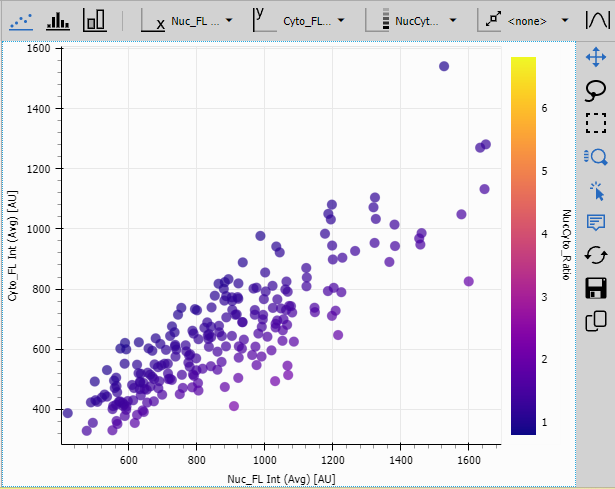Click the y-axis tick label 1400
This screenshot has height=489, width=615.
point(38,109)
